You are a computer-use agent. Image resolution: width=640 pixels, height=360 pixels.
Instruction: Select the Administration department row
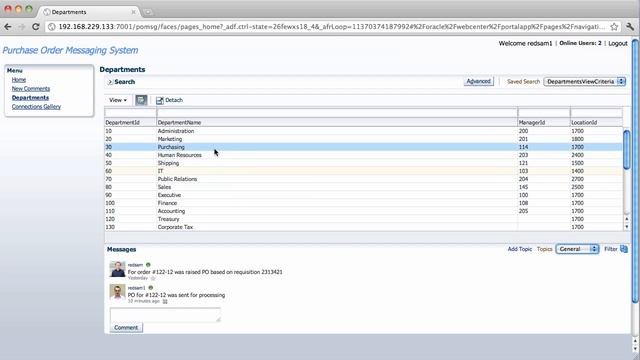pos(364,131)
